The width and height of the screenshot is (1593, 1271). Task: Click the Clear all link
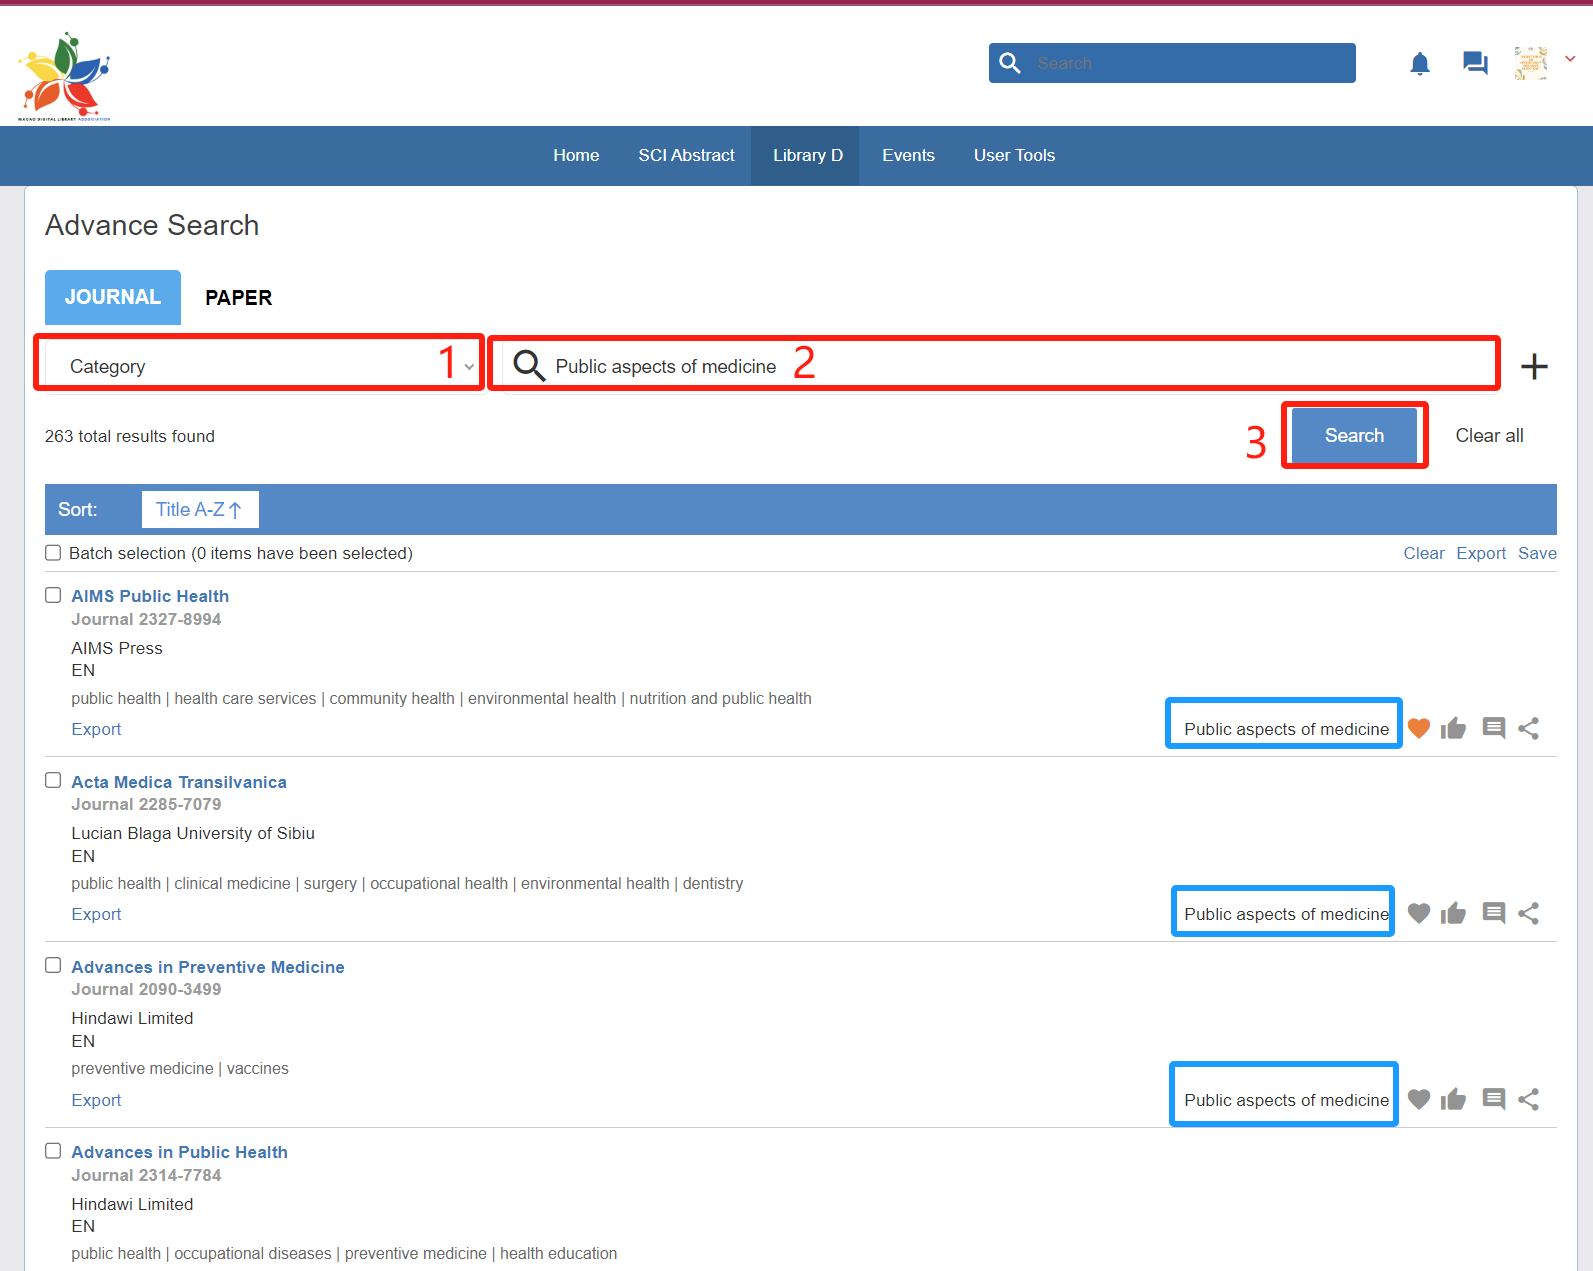1489,436
